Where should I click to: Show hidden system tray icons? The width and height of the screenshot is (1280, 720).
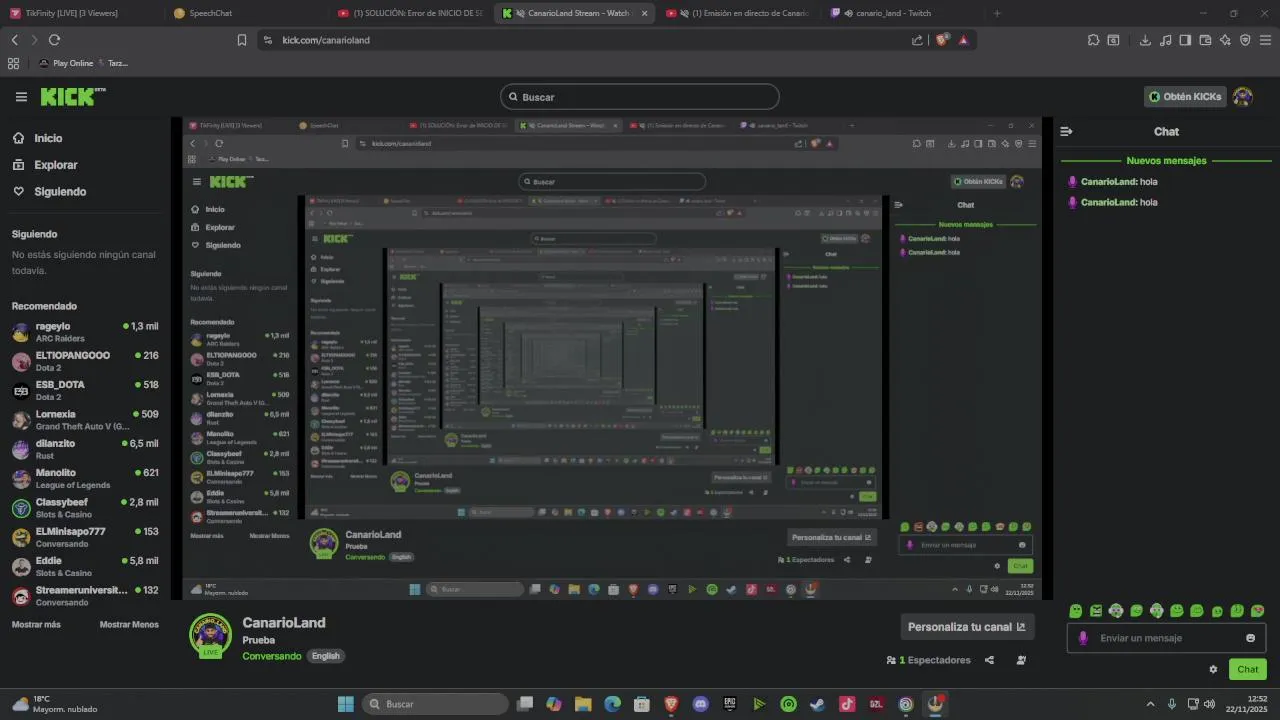click(1150, 704)
